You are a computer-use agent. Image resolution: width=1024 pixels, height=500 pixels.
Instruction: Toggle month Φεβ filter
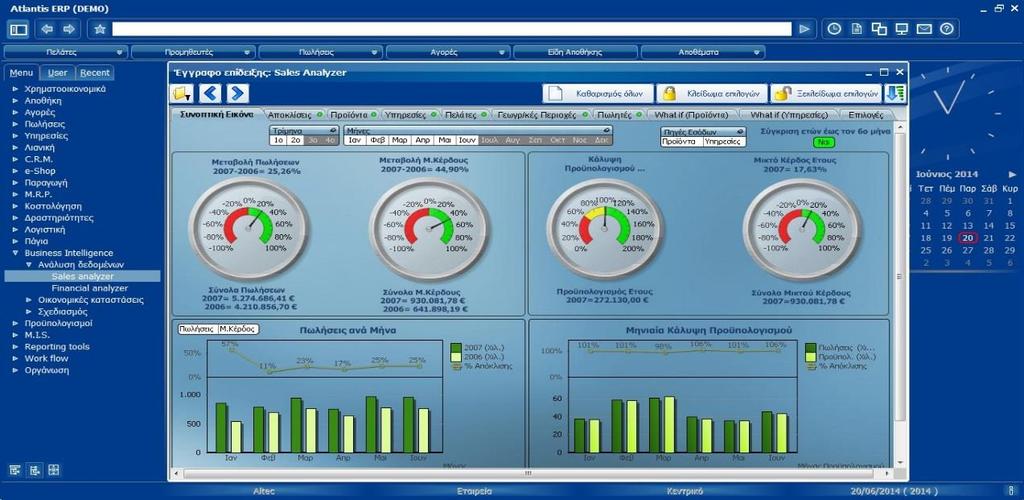coord(377,140)
